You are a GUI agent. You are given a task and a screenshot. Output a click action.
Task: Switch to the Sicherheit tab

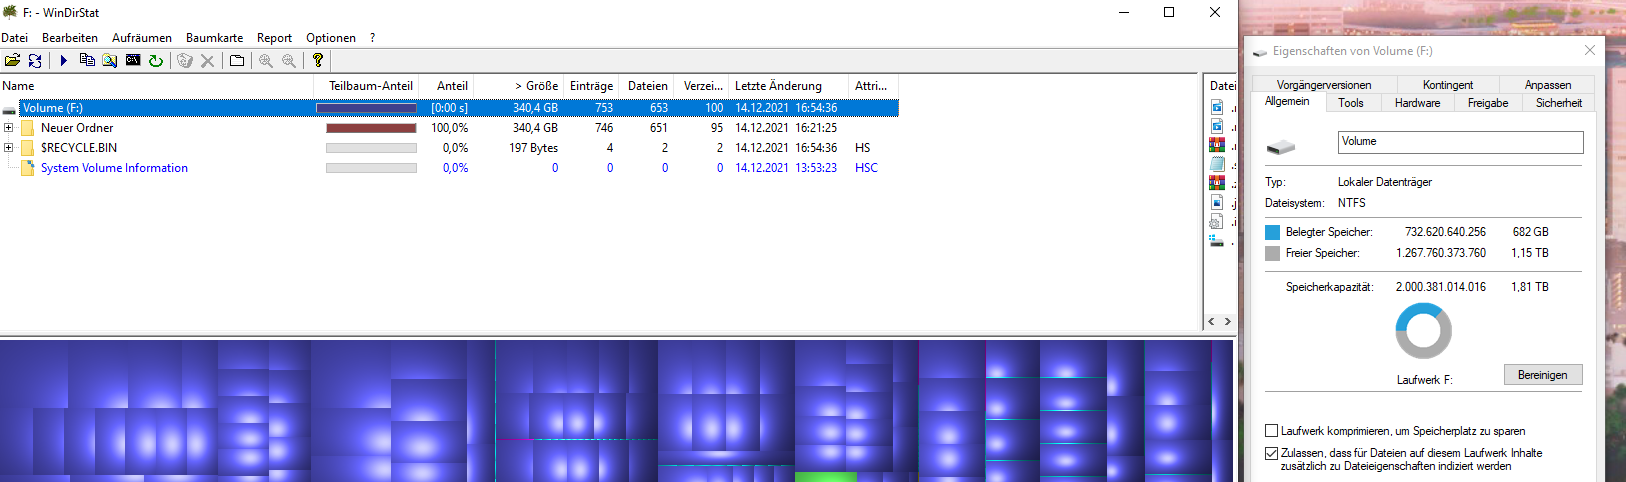pos(1559,103)
